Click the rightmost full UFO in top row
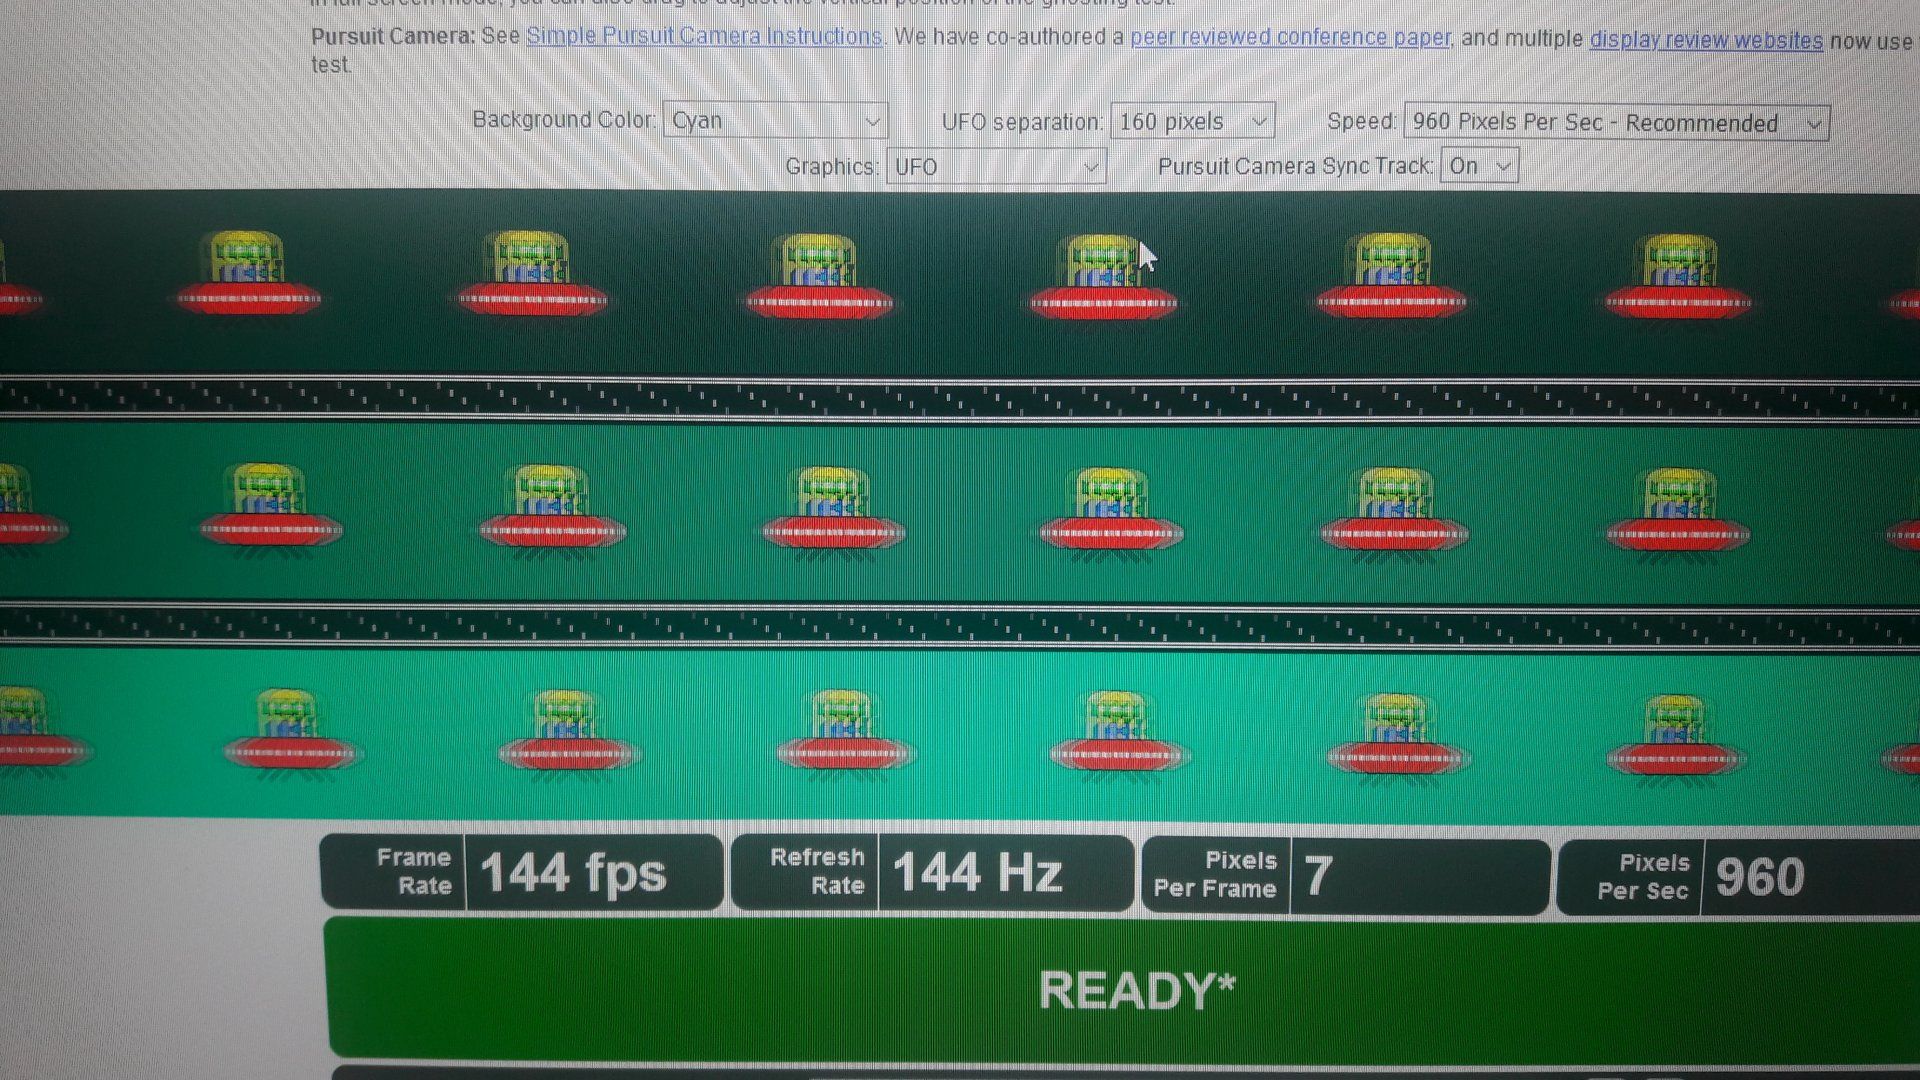The image size is (1920, 1080). point(1677,277)
